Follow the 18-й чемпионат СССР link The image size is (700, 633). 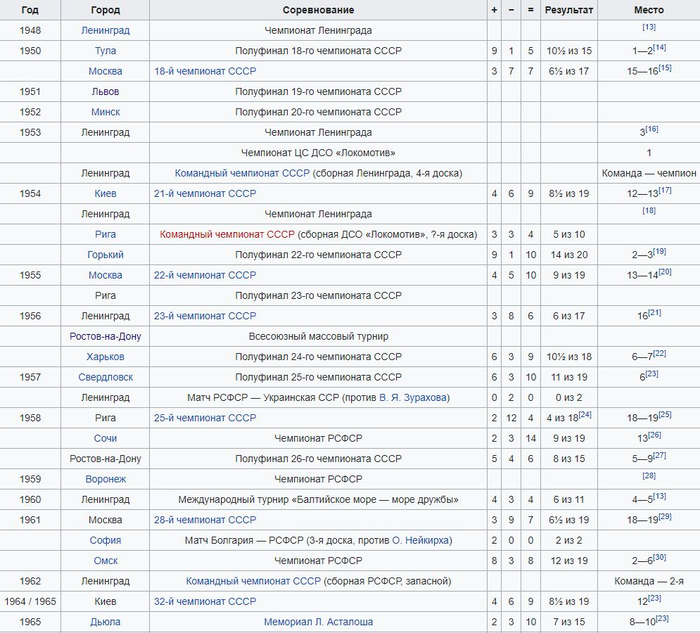tap(205, 71)
